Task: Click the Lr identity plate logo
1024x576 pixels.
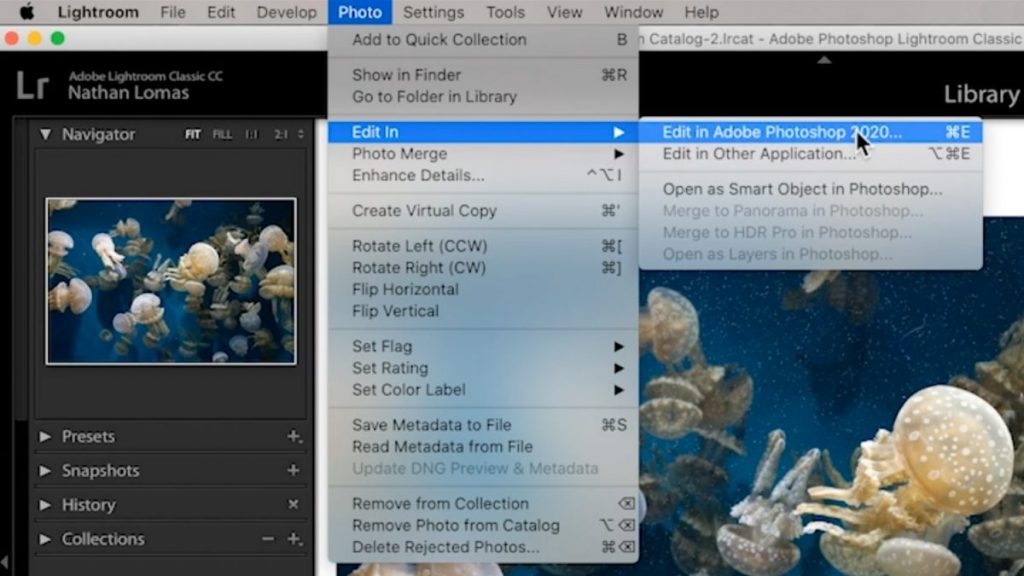Action: click(33, 86)
